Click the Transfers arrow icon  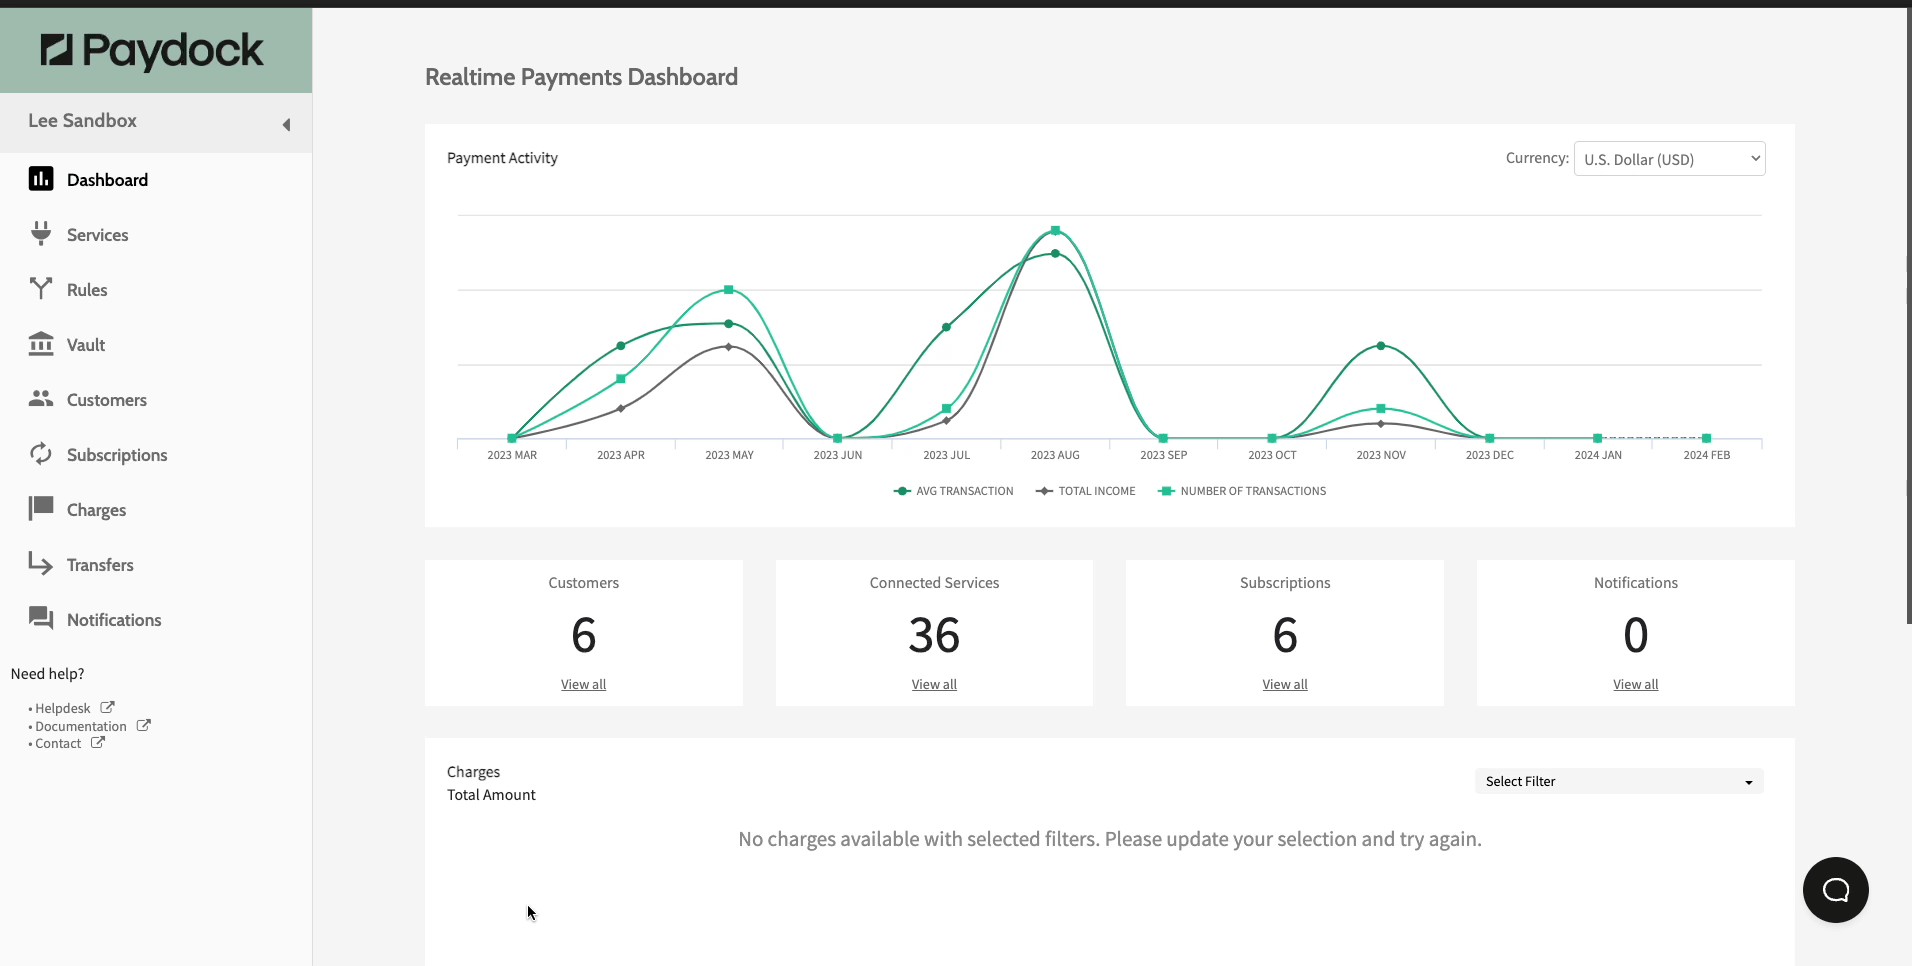41,564
